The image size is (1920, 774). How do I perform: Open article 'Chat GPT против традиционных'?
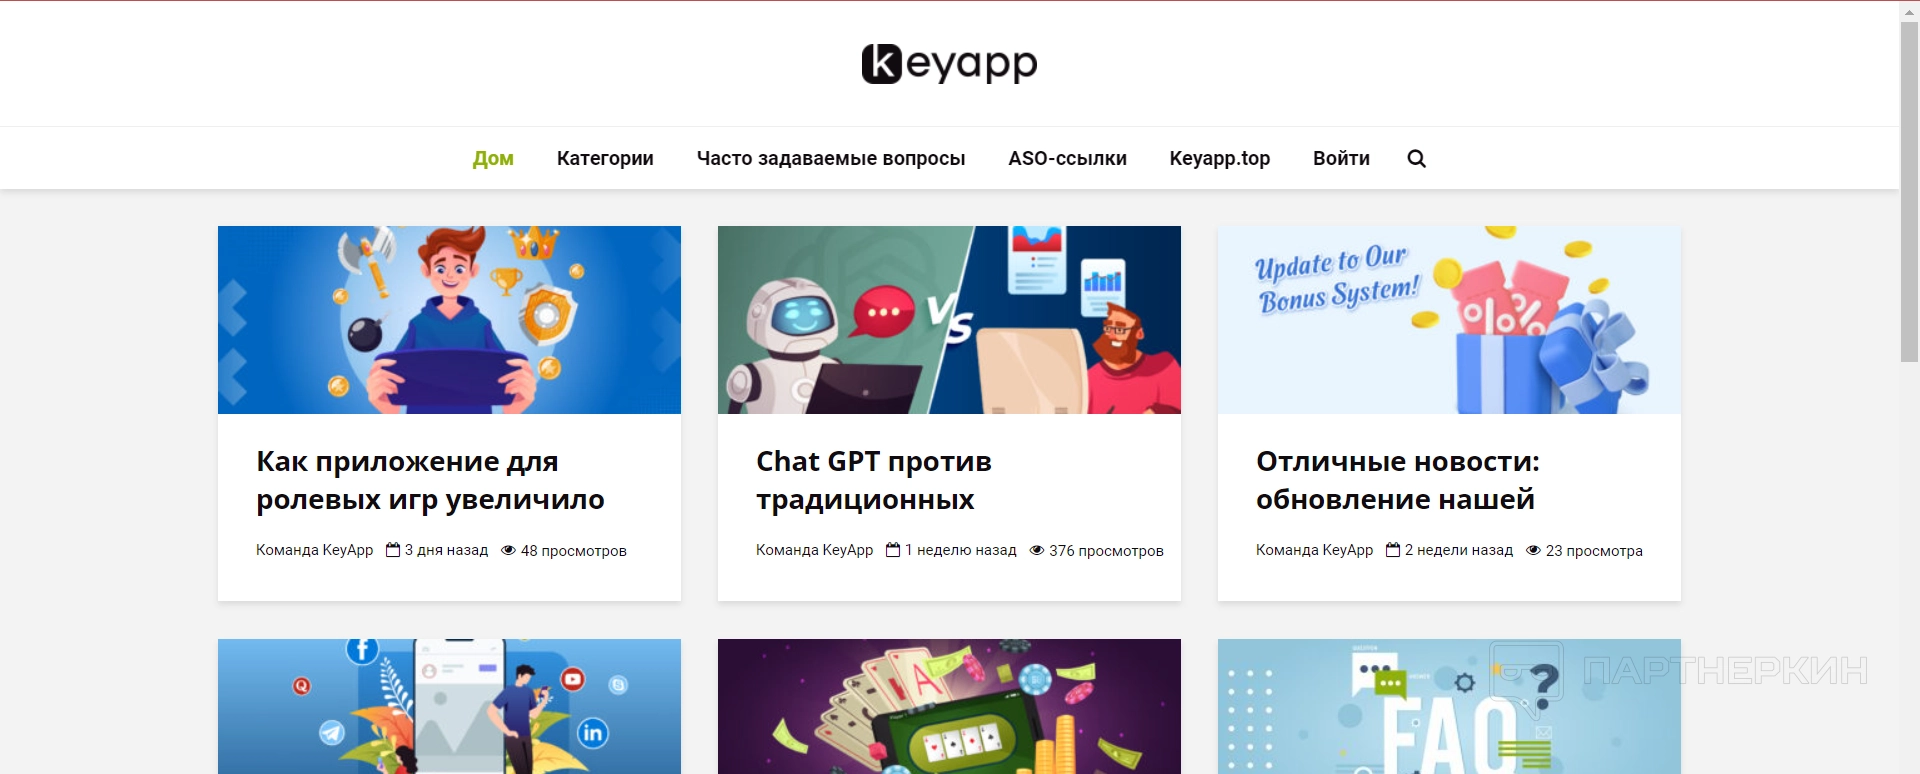[x=874, y=480]
